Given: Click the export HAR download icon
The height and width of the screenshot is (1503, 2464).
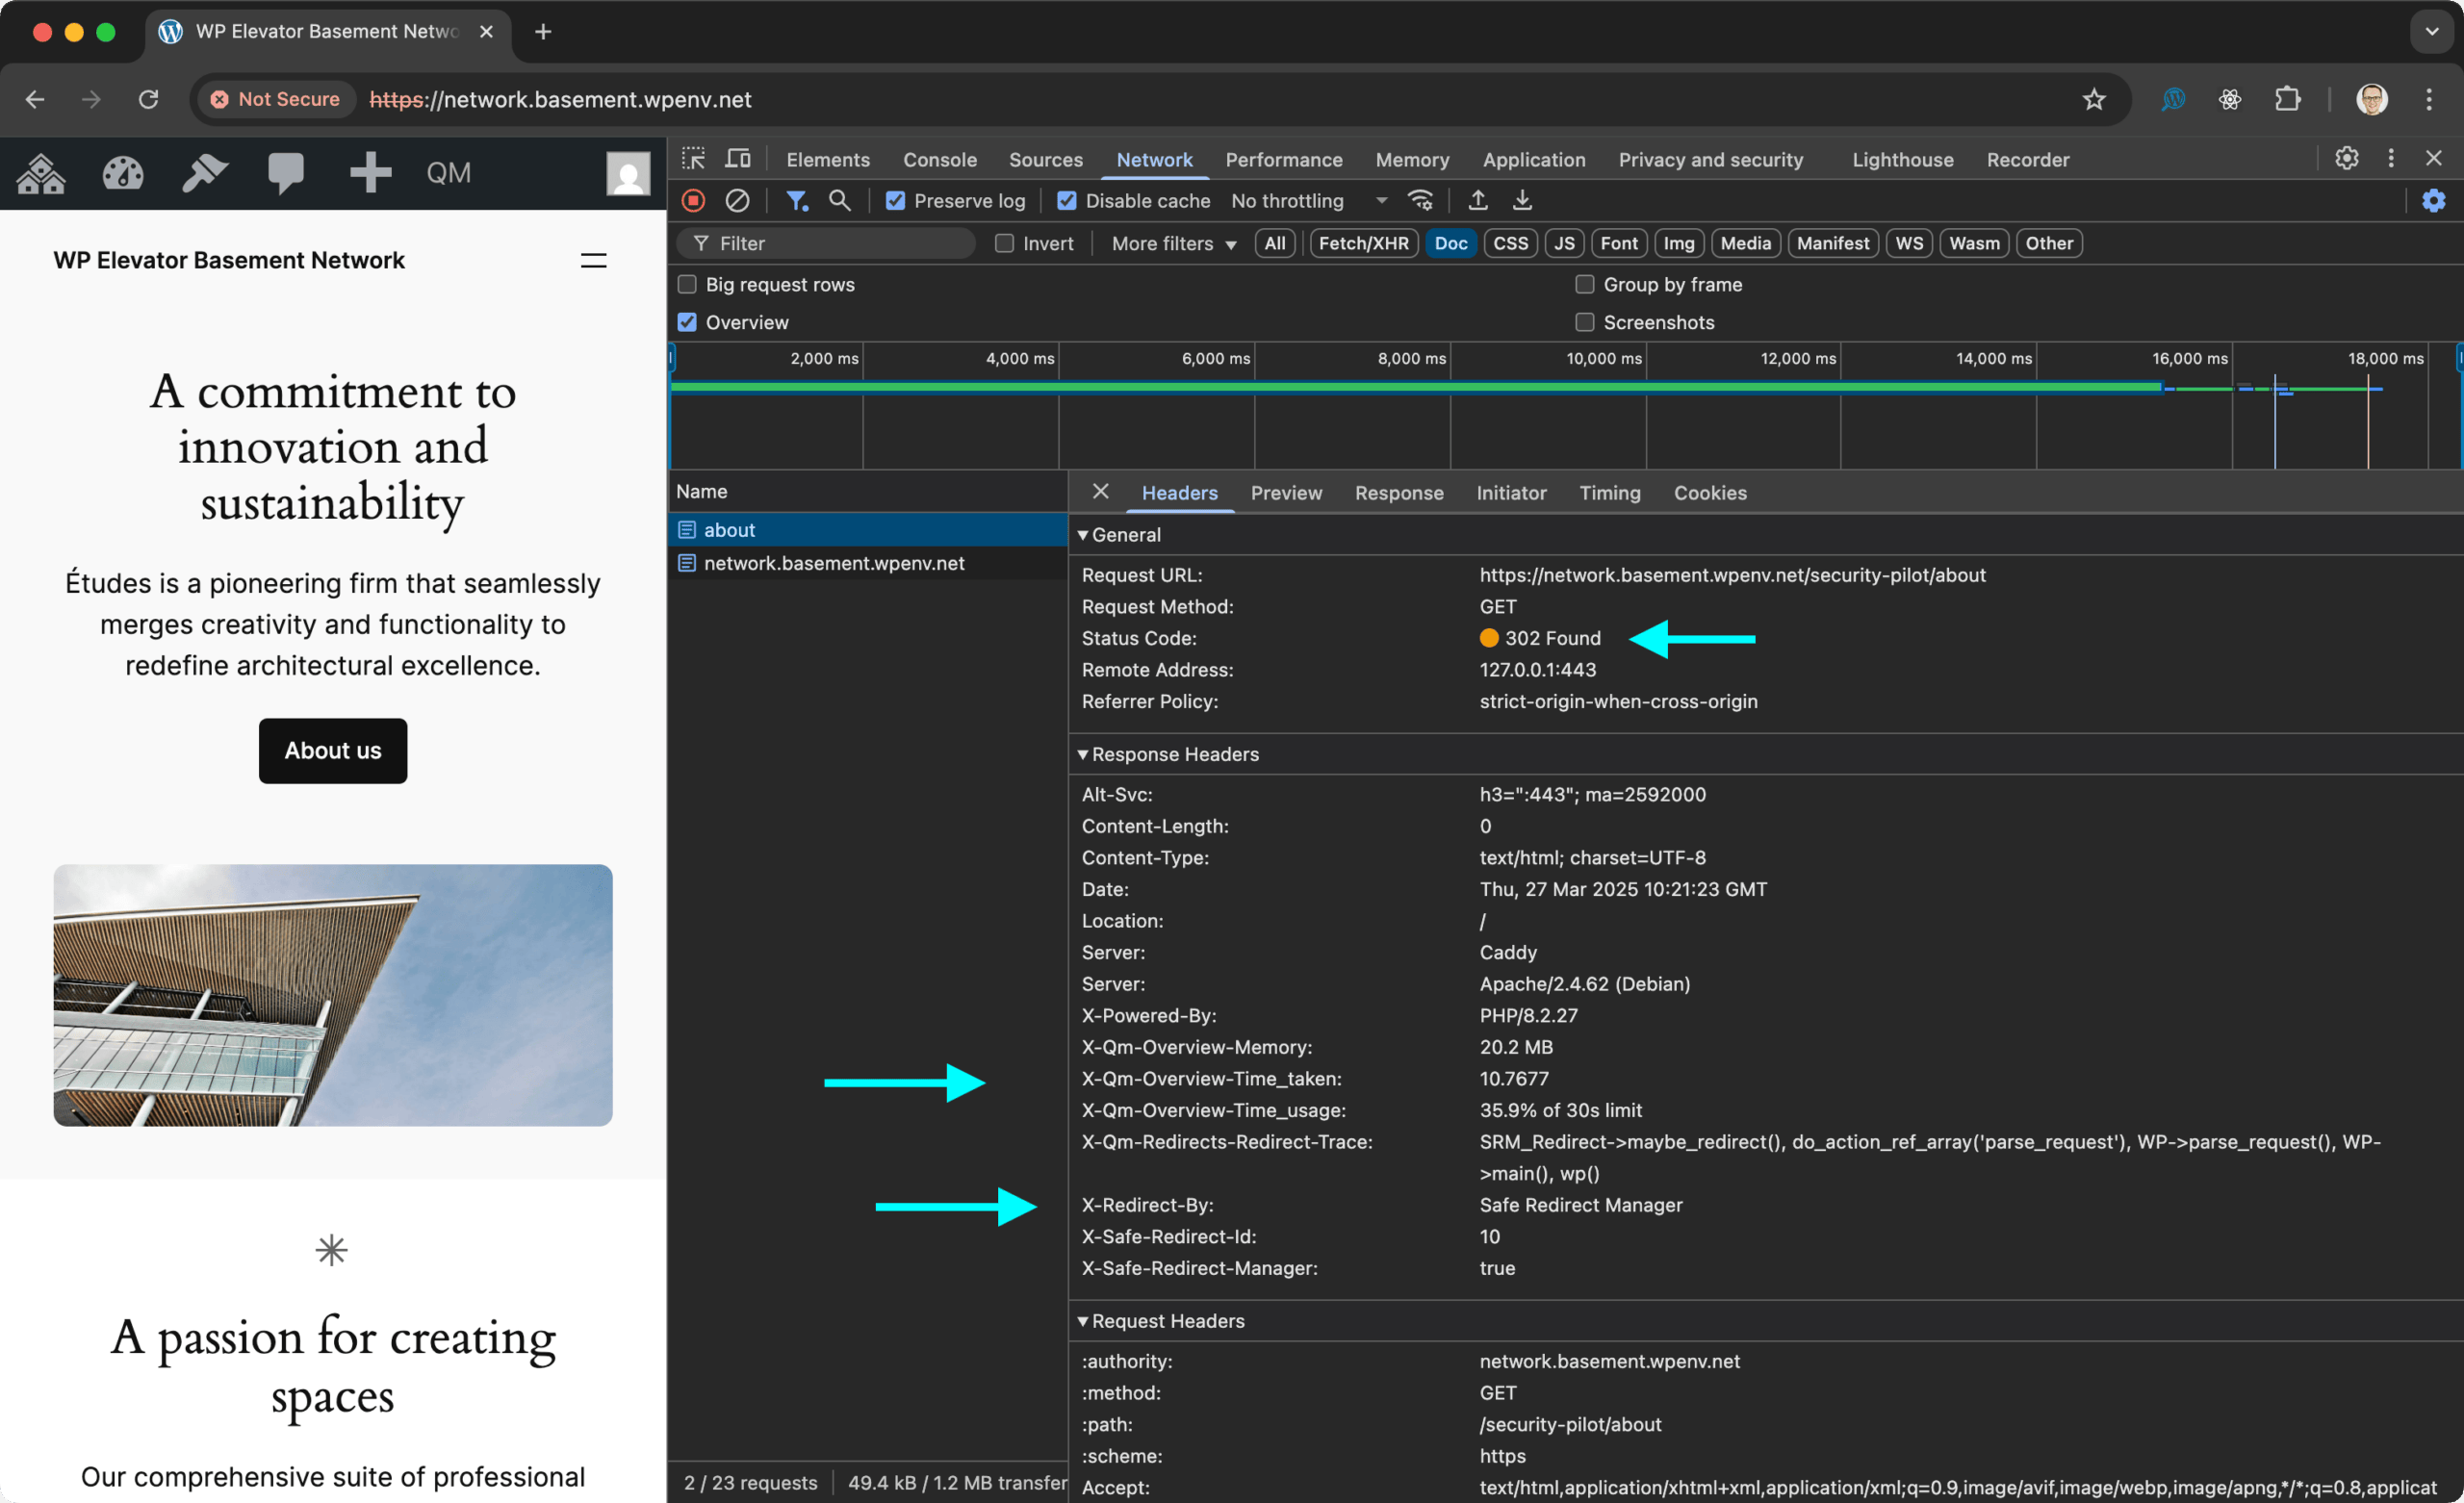Looking at the screenshot, I should pos(1522,201).
